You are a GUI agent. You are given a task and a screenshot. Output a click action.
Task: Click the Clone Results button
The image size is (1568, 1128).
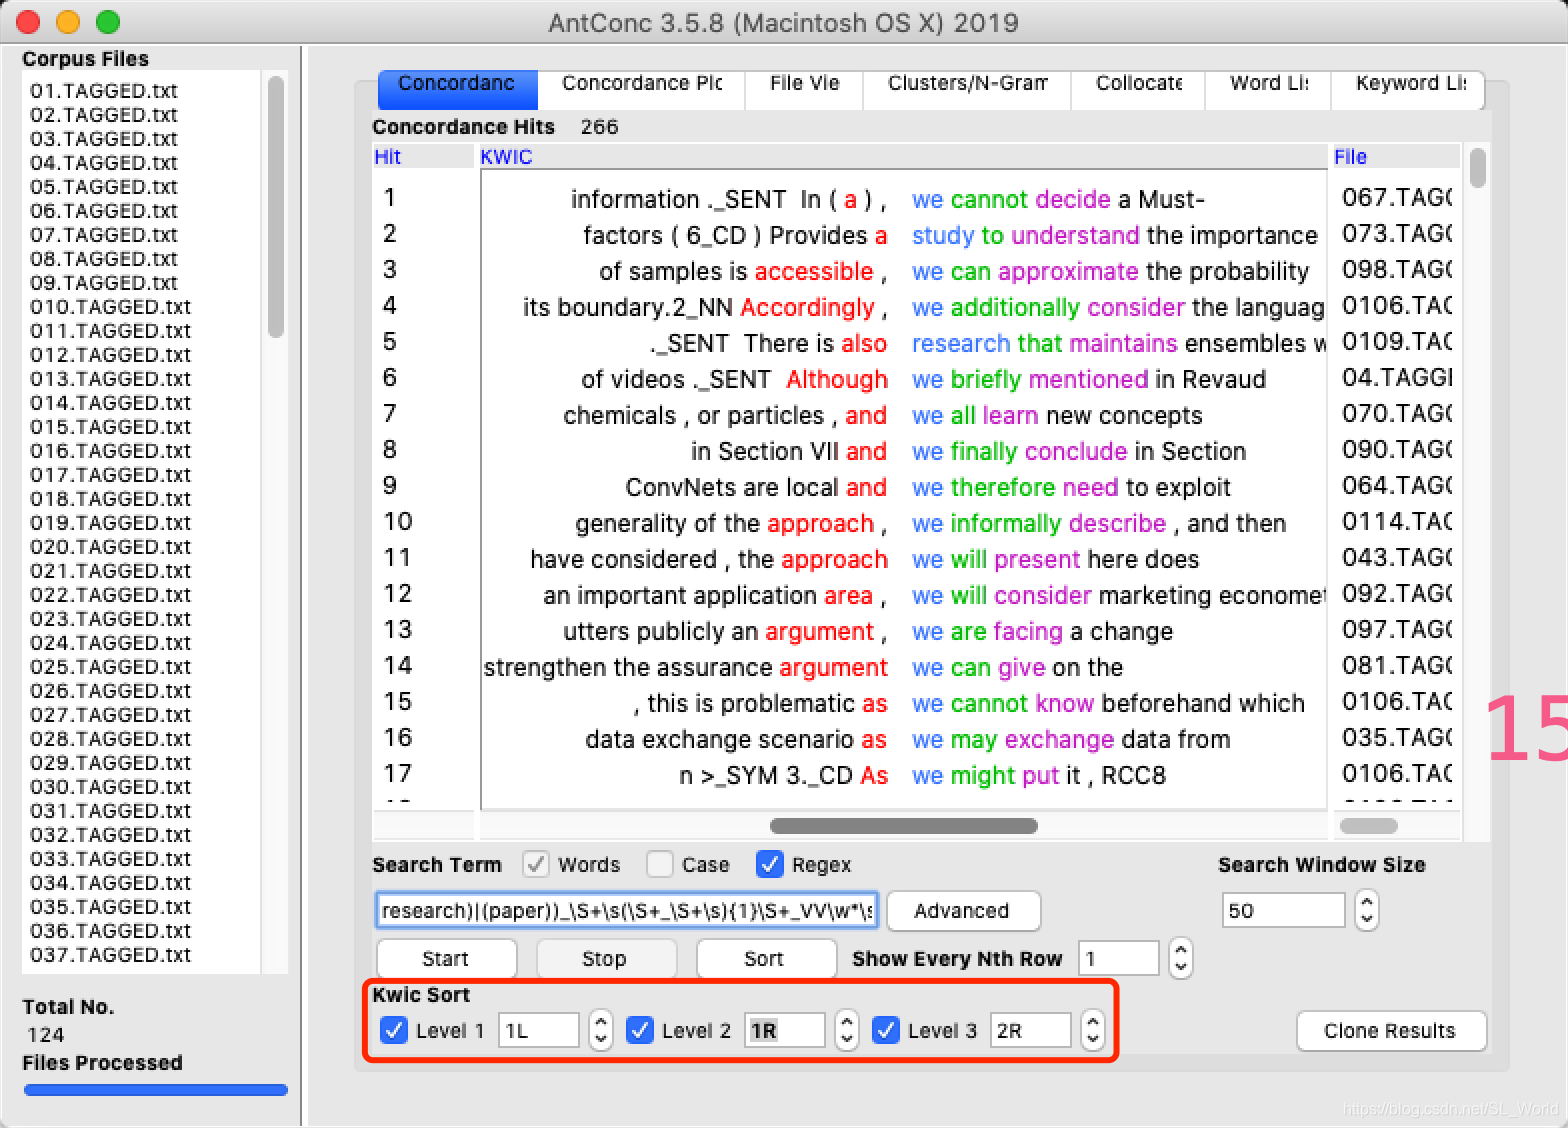(x=1391, y=1031)
